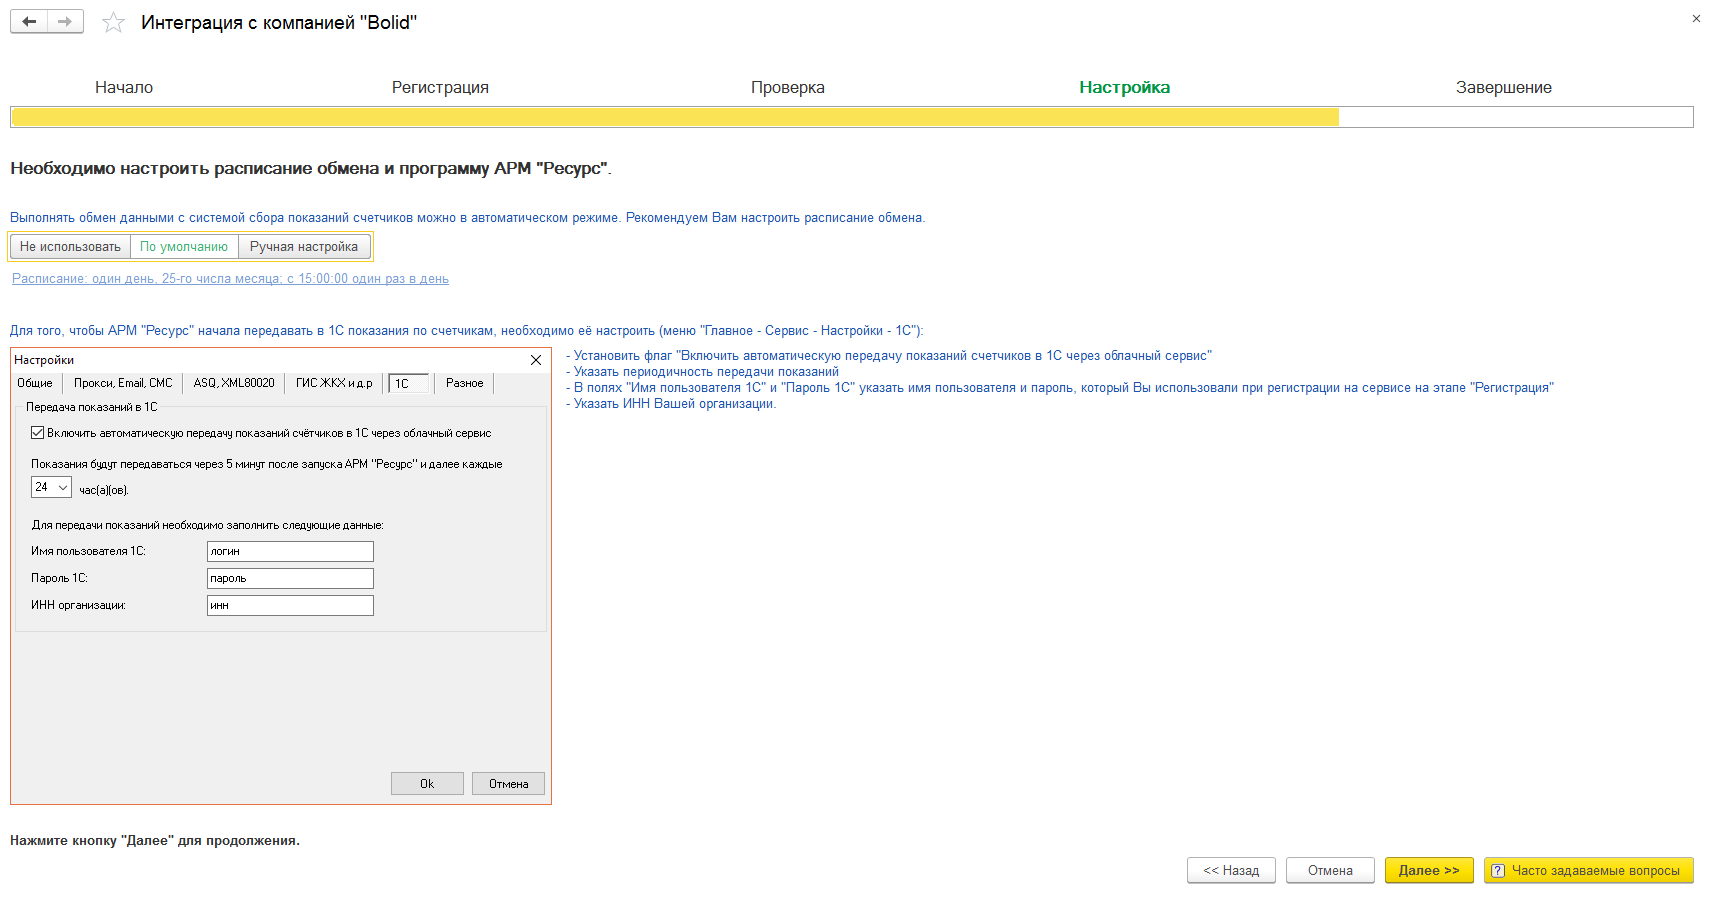Click the "Завершение" wizard step label
The width and height of the screenshot is (1710, 920).
click(1503, 88)
